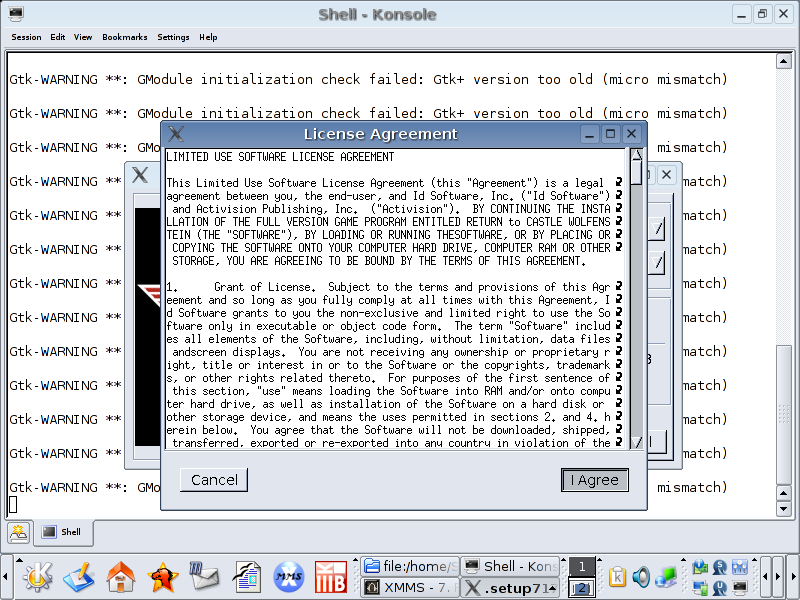The image size is (800, 600).
Task: Open the Bookmarks menu
Action: [x=124, y=37]
